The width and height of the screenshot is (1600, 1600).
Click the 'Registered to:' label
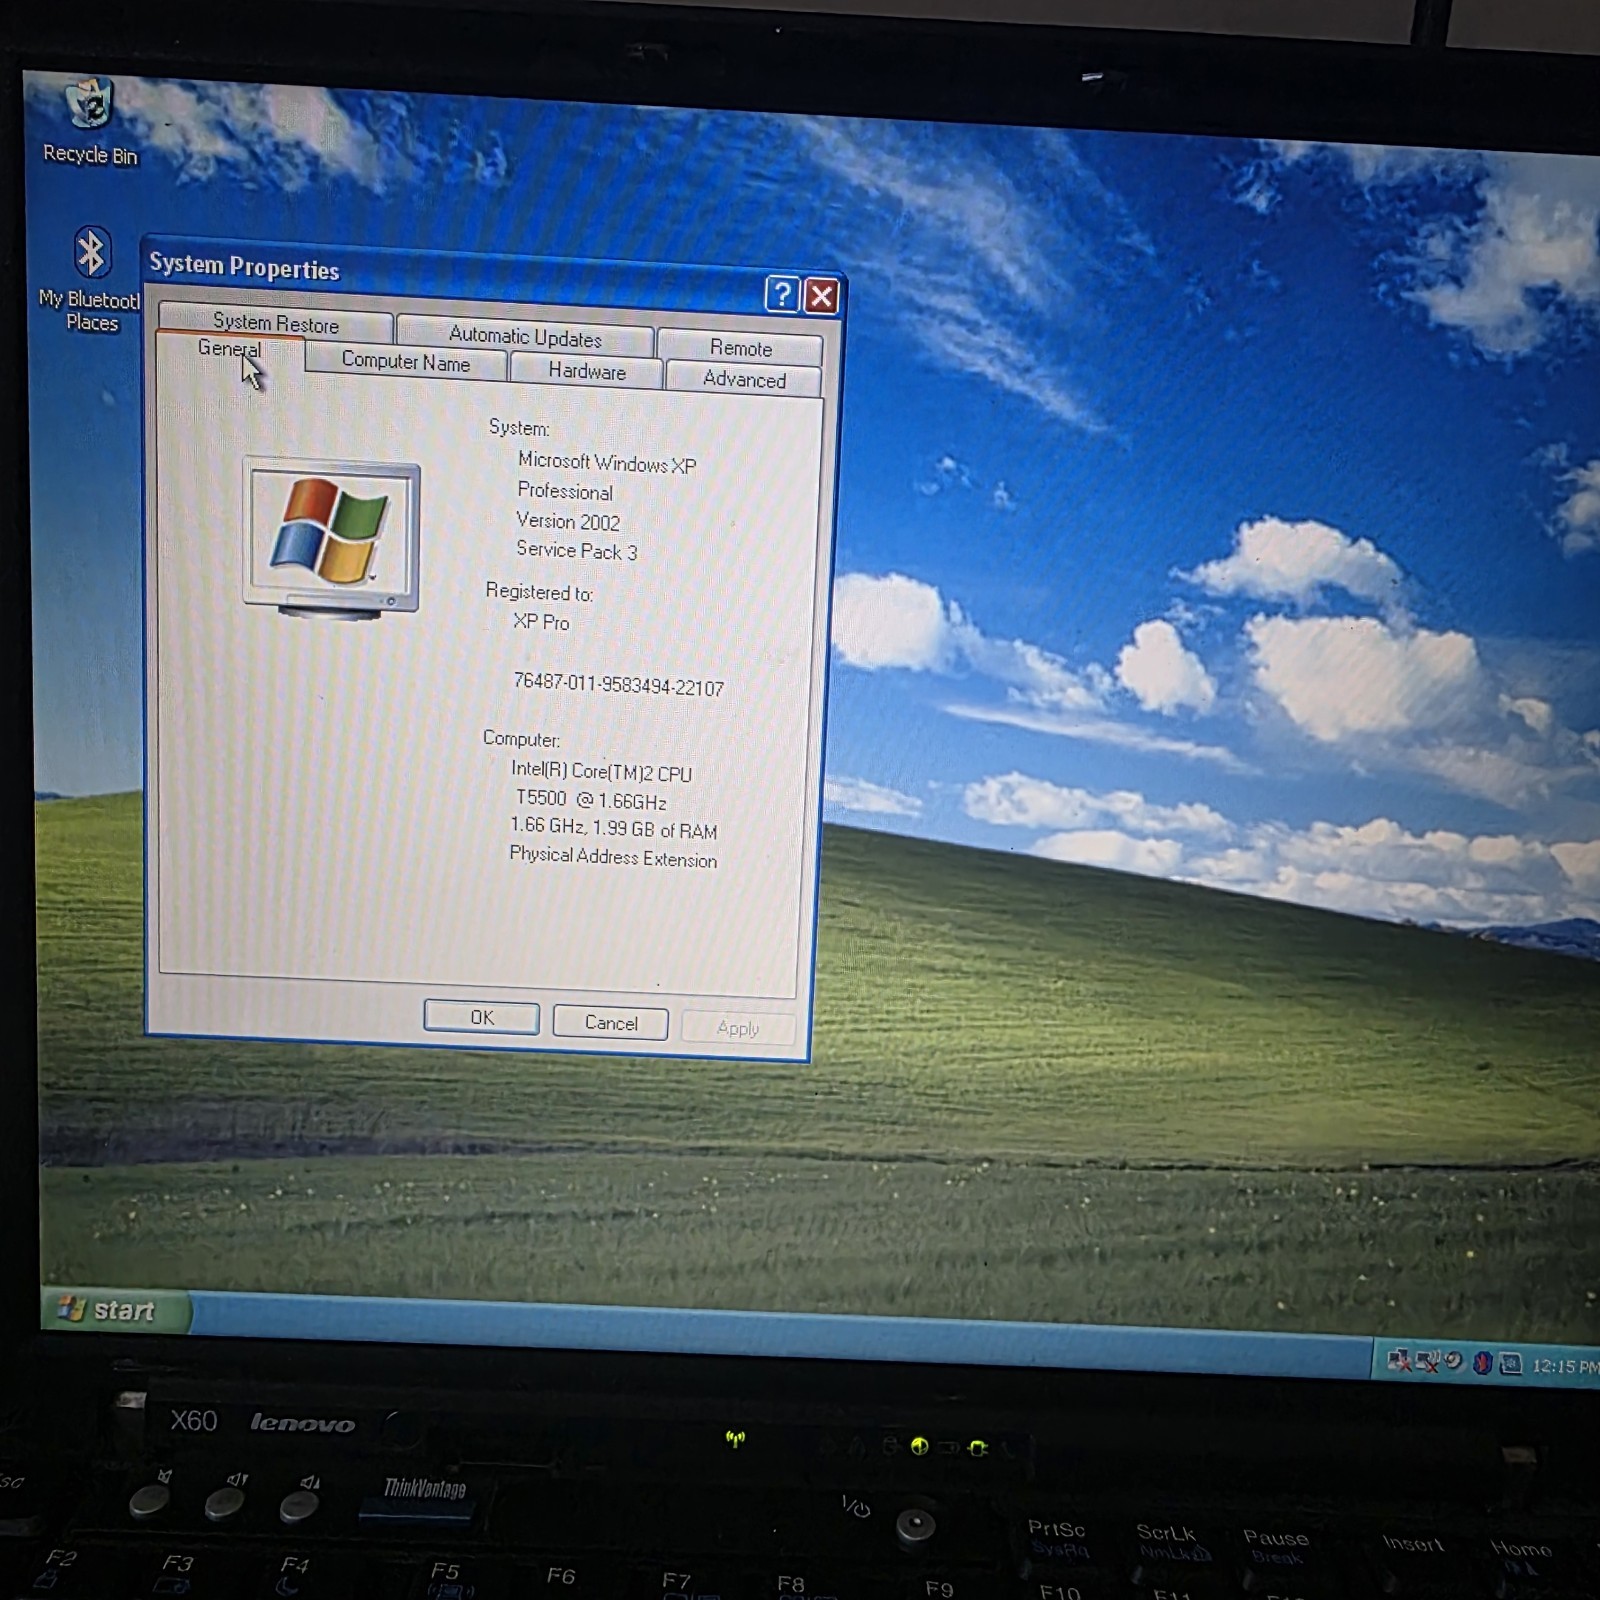coord(539,592)
